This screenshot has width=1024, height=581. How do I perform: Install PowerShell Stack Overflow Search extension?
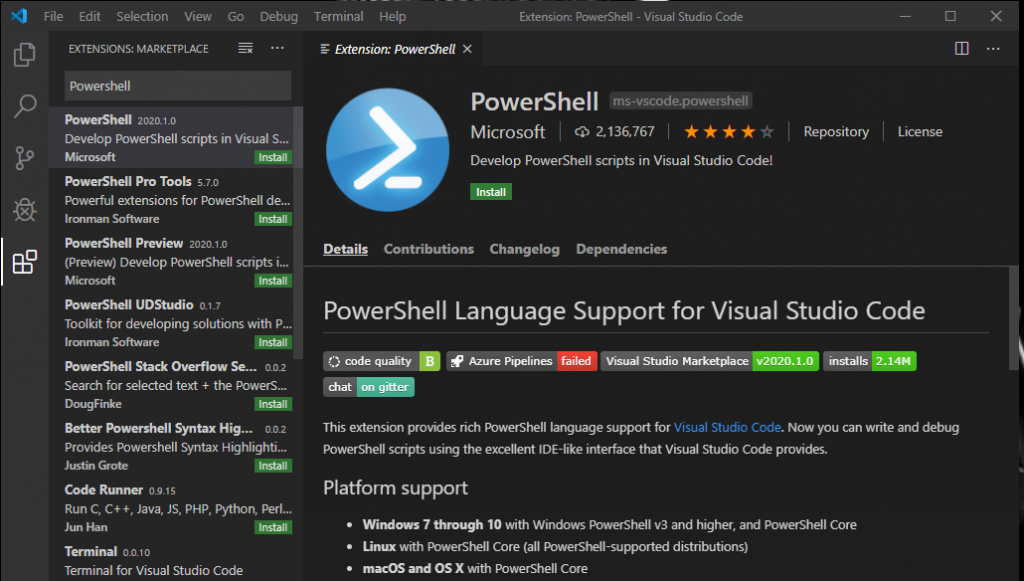click(x=273, y=404)
